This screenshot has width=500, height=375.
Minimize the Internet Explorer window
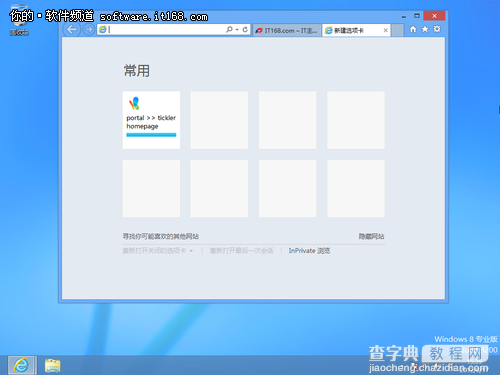[404, 16]
